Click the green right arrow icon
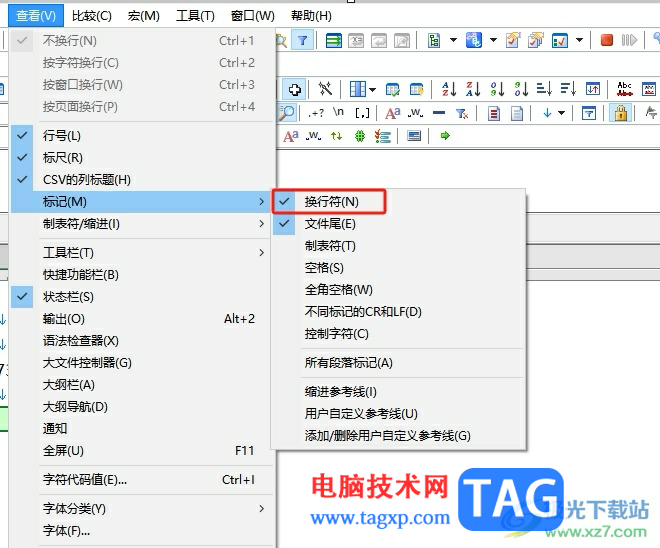Image resolution: width=660 pixels, height=548 pixels. tap(445, 136)
